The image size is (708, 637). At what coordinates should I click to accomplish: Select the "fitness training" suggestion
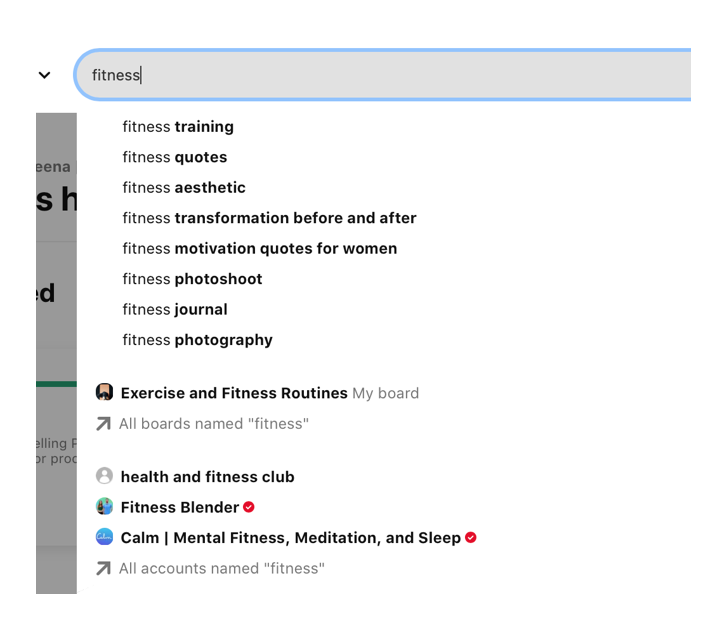click(x=178, y=127)
